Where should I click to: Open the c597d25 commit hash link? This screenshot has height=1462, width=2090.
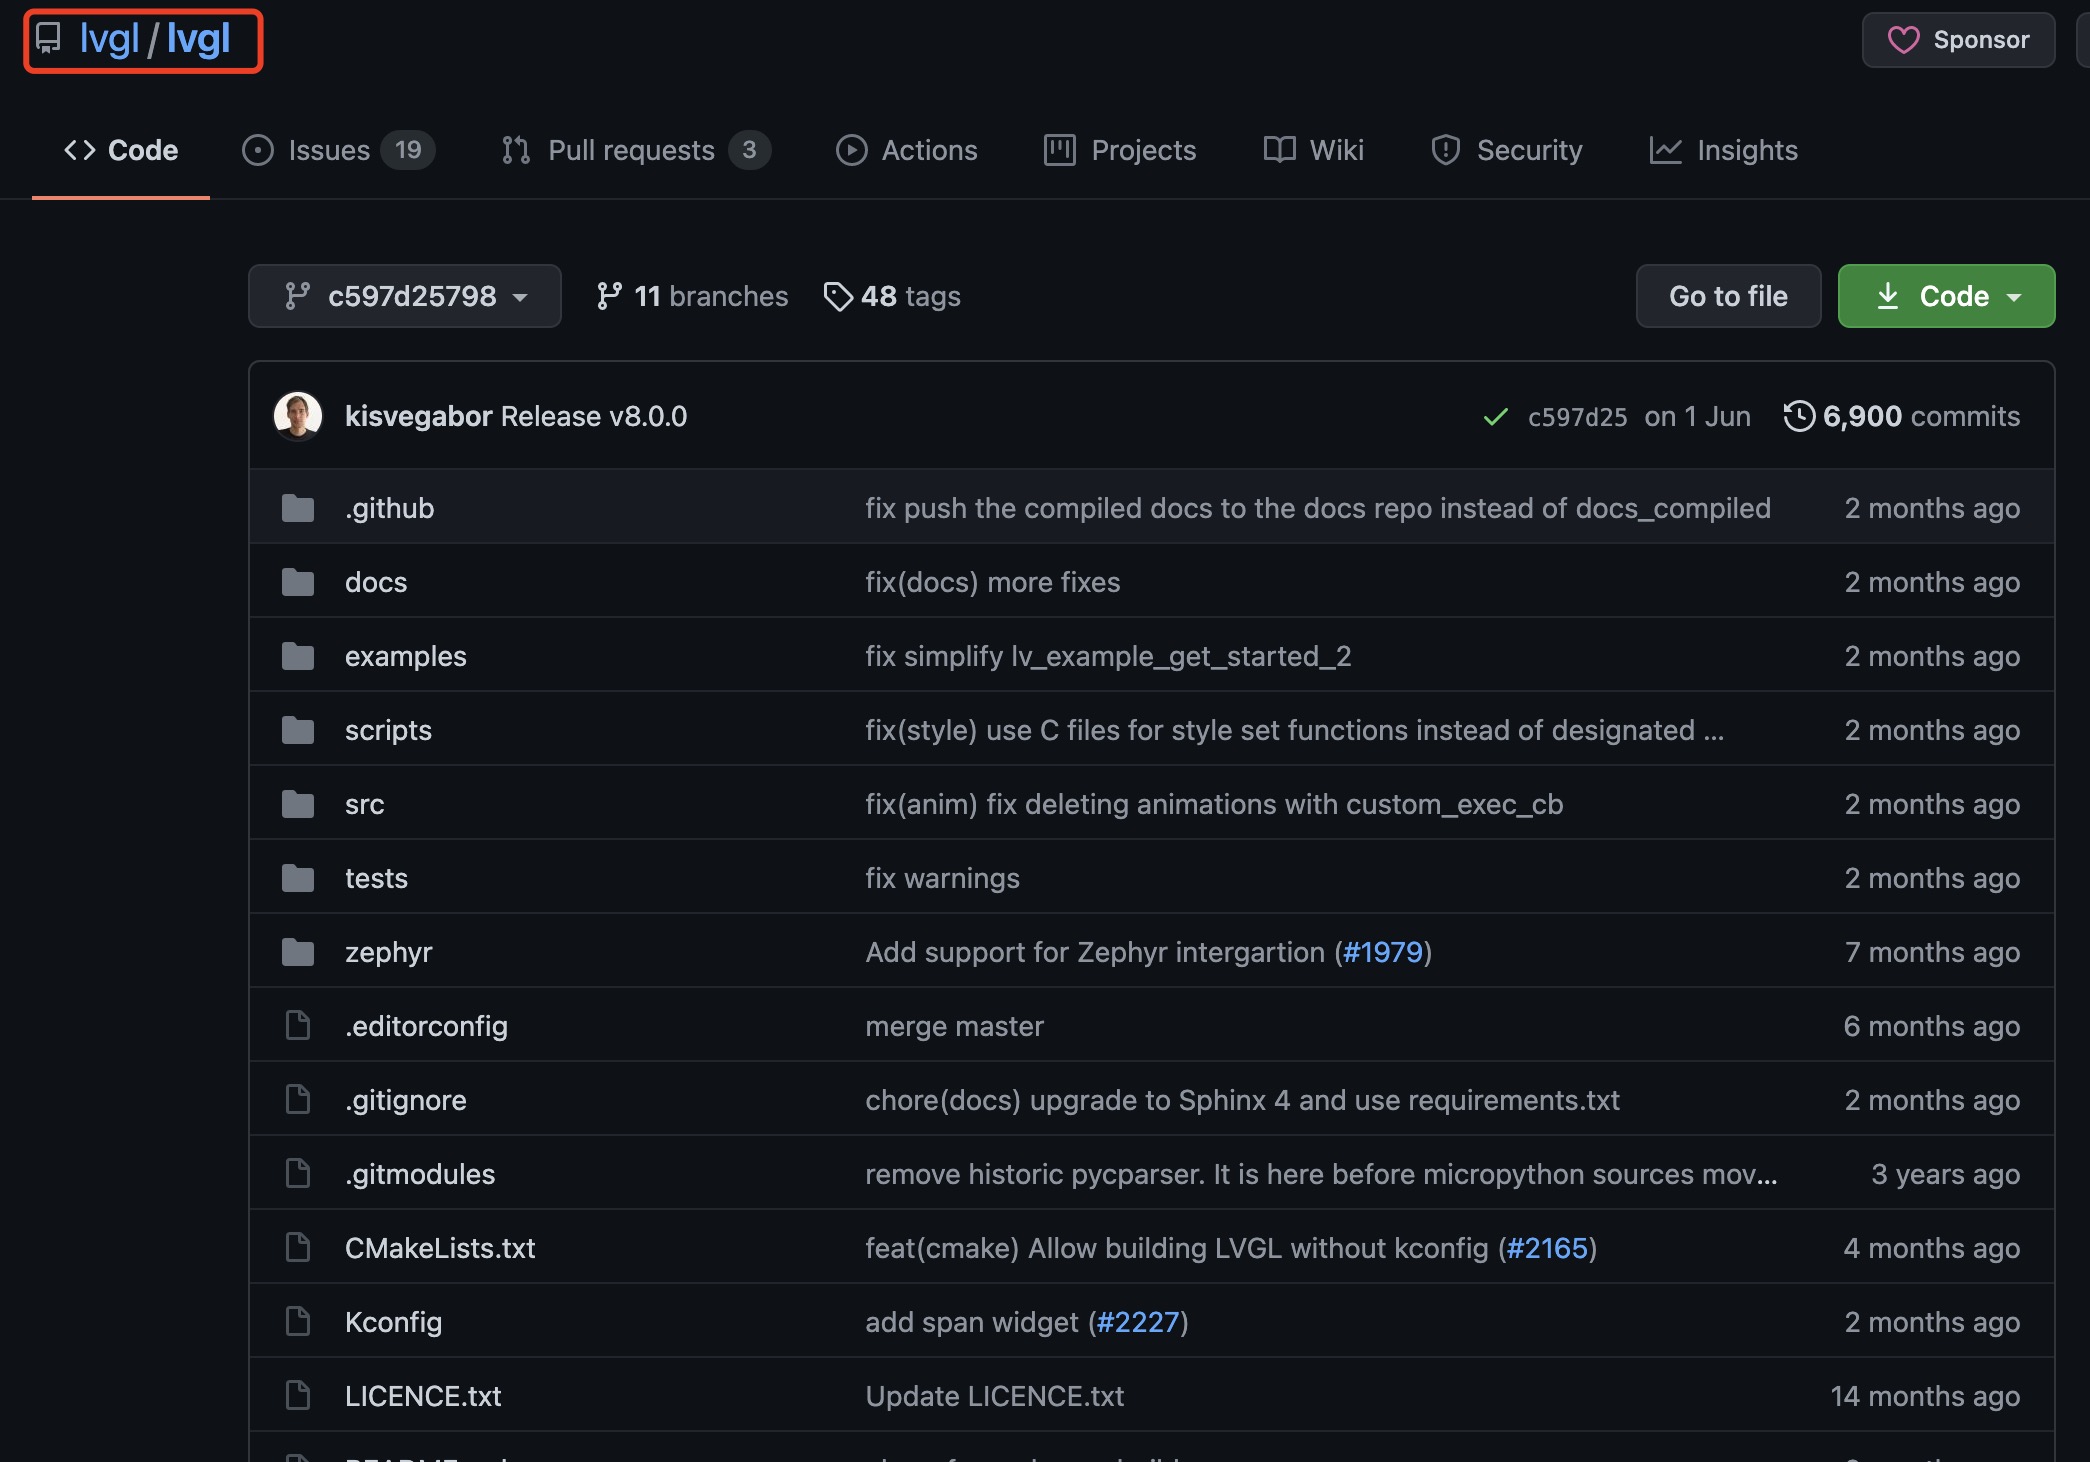tap(1578, 417)
